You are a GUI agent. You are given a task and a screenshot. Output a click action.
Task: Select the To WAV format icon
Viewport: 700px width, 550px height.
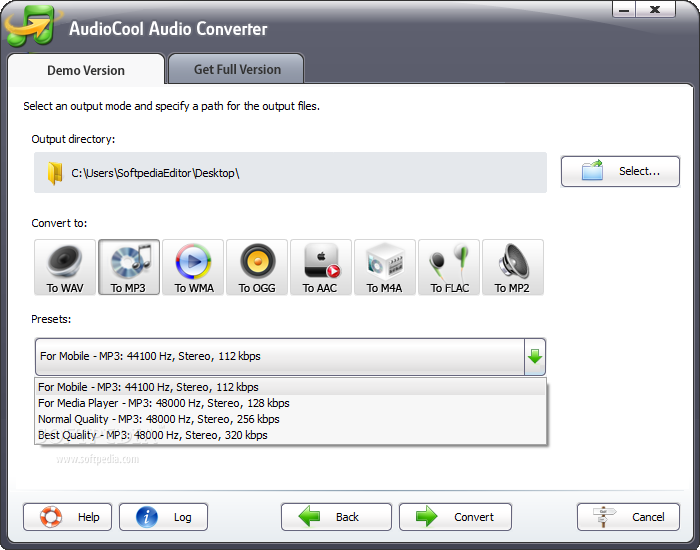click(65, 267)
